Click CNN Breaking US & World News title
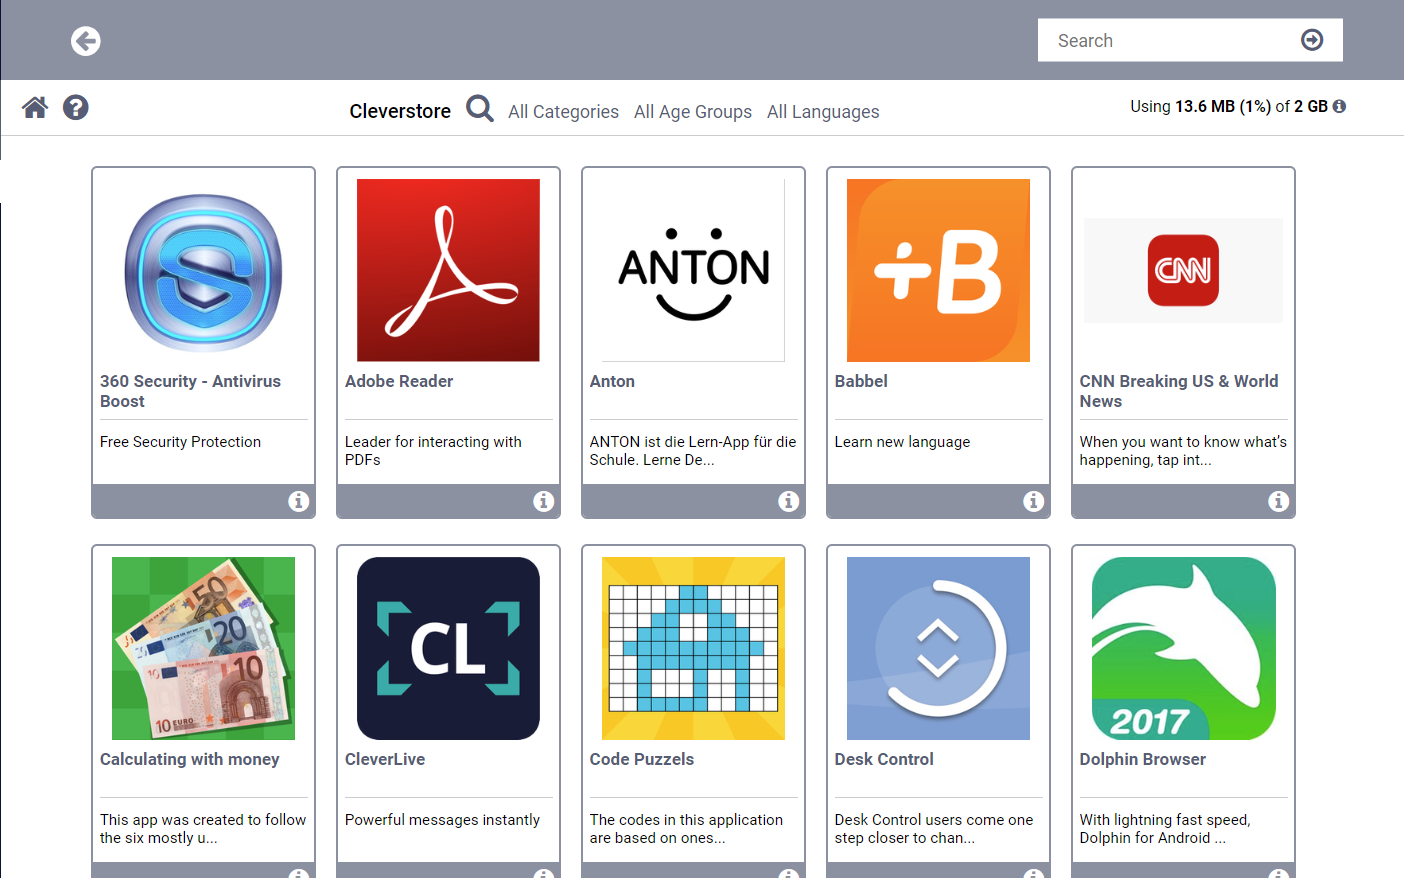The height and width of the screenshot is (878, 1404). pyautogui.click(x=1179, y=391)
